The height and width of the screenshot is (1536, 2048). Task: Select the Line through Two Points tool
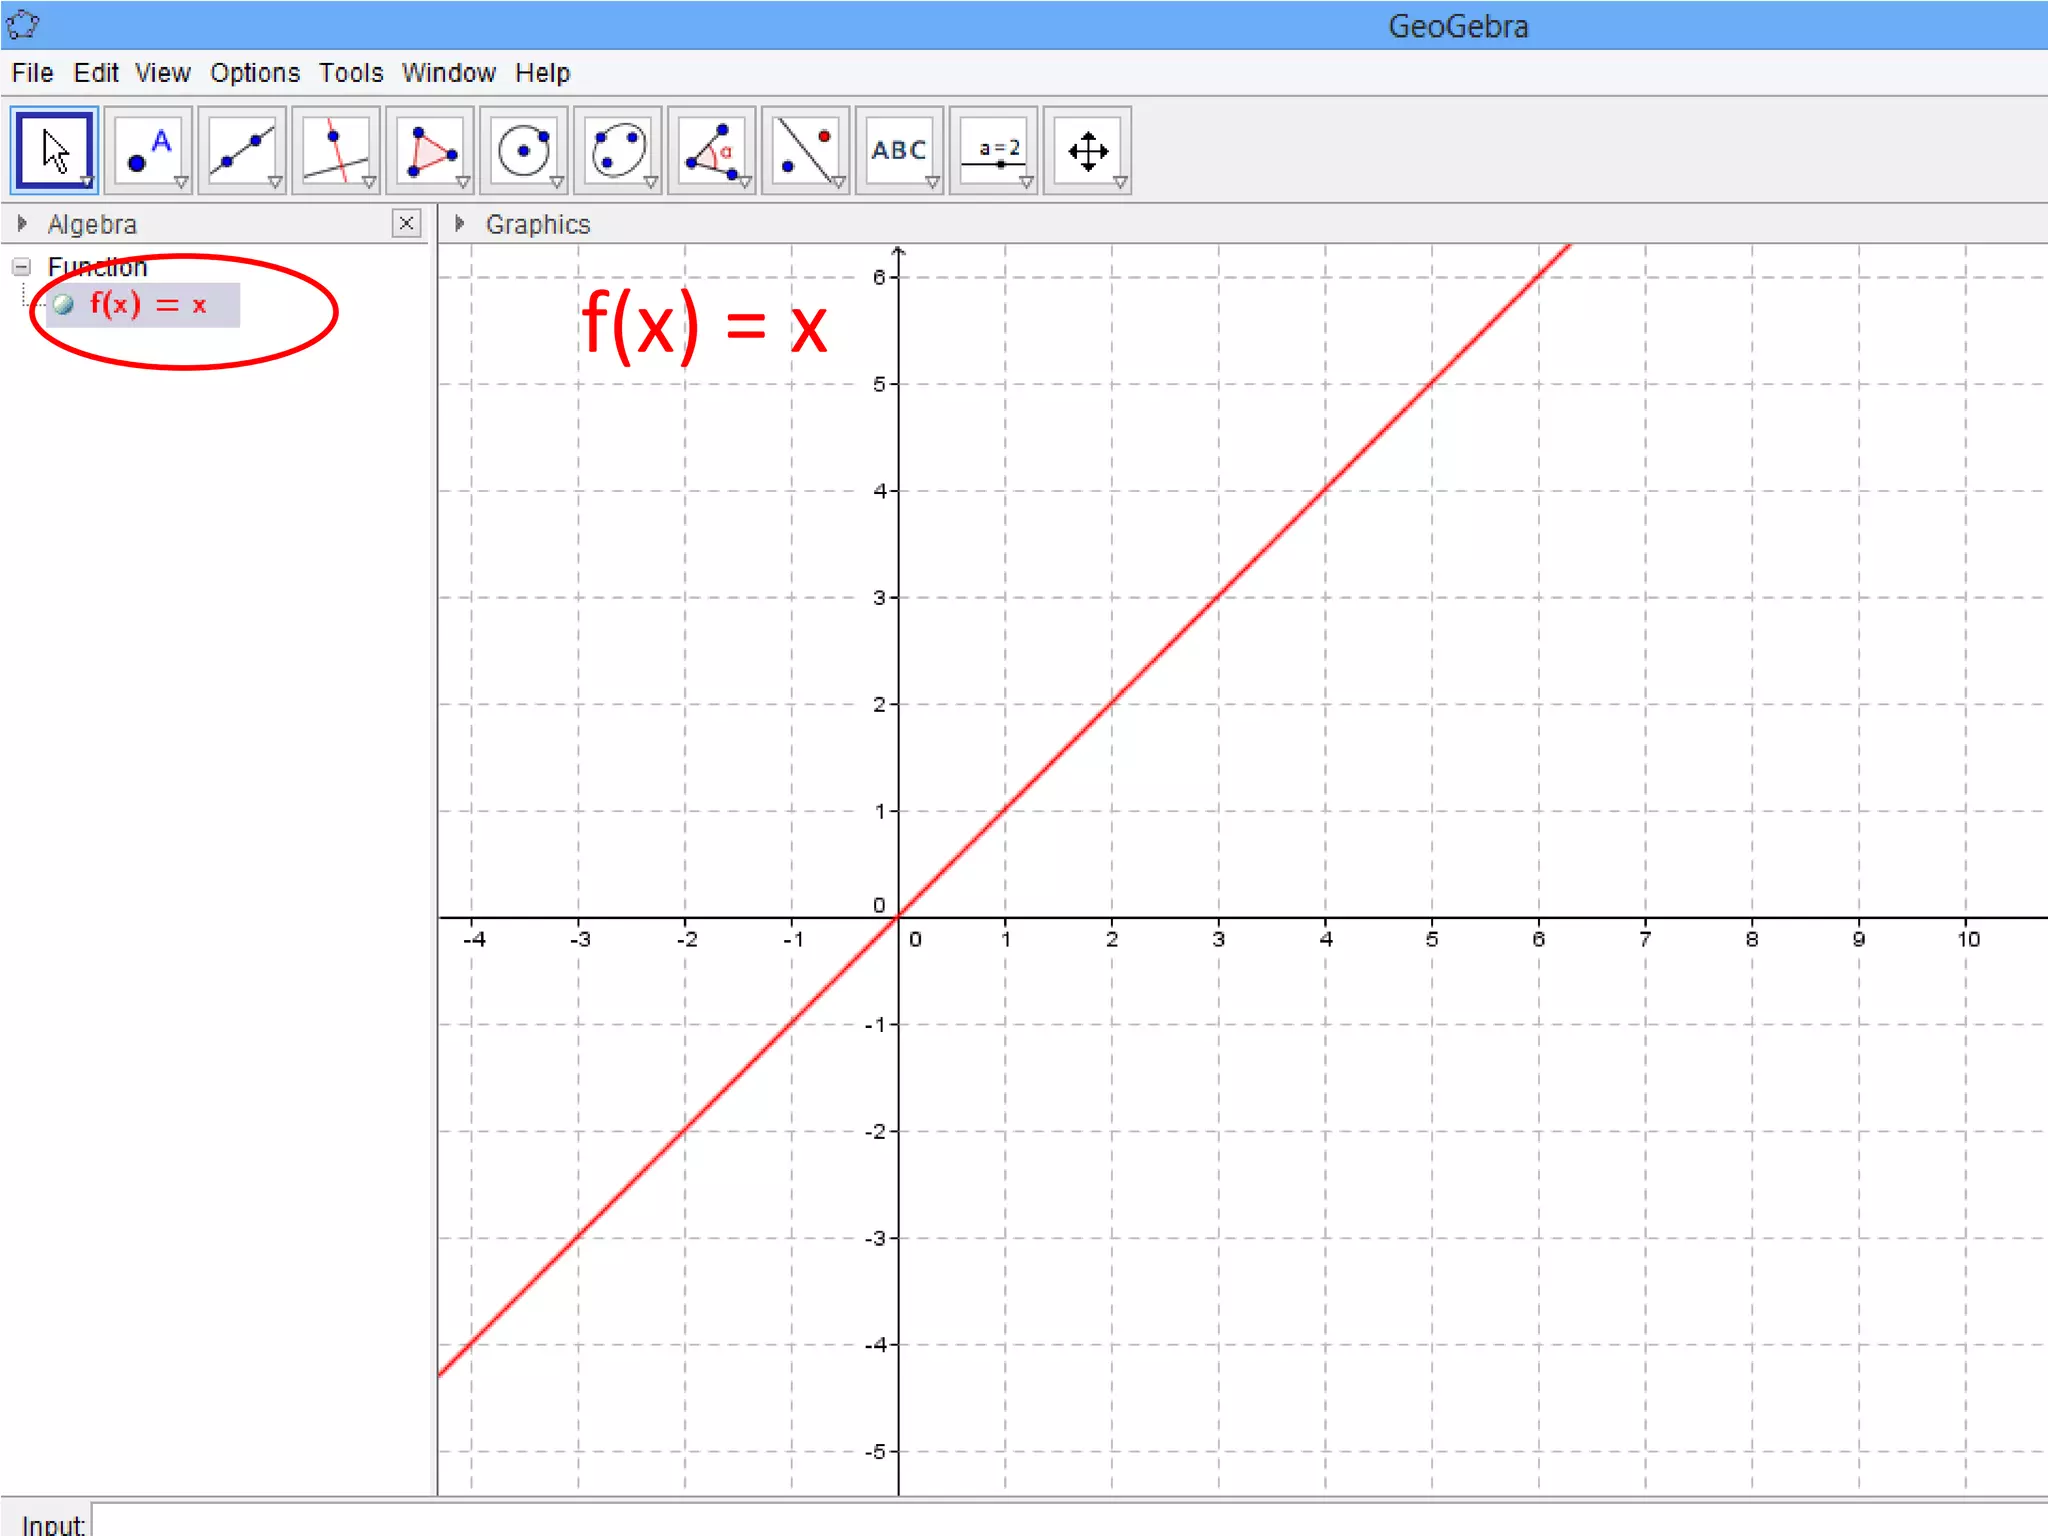tap(242, 150)
